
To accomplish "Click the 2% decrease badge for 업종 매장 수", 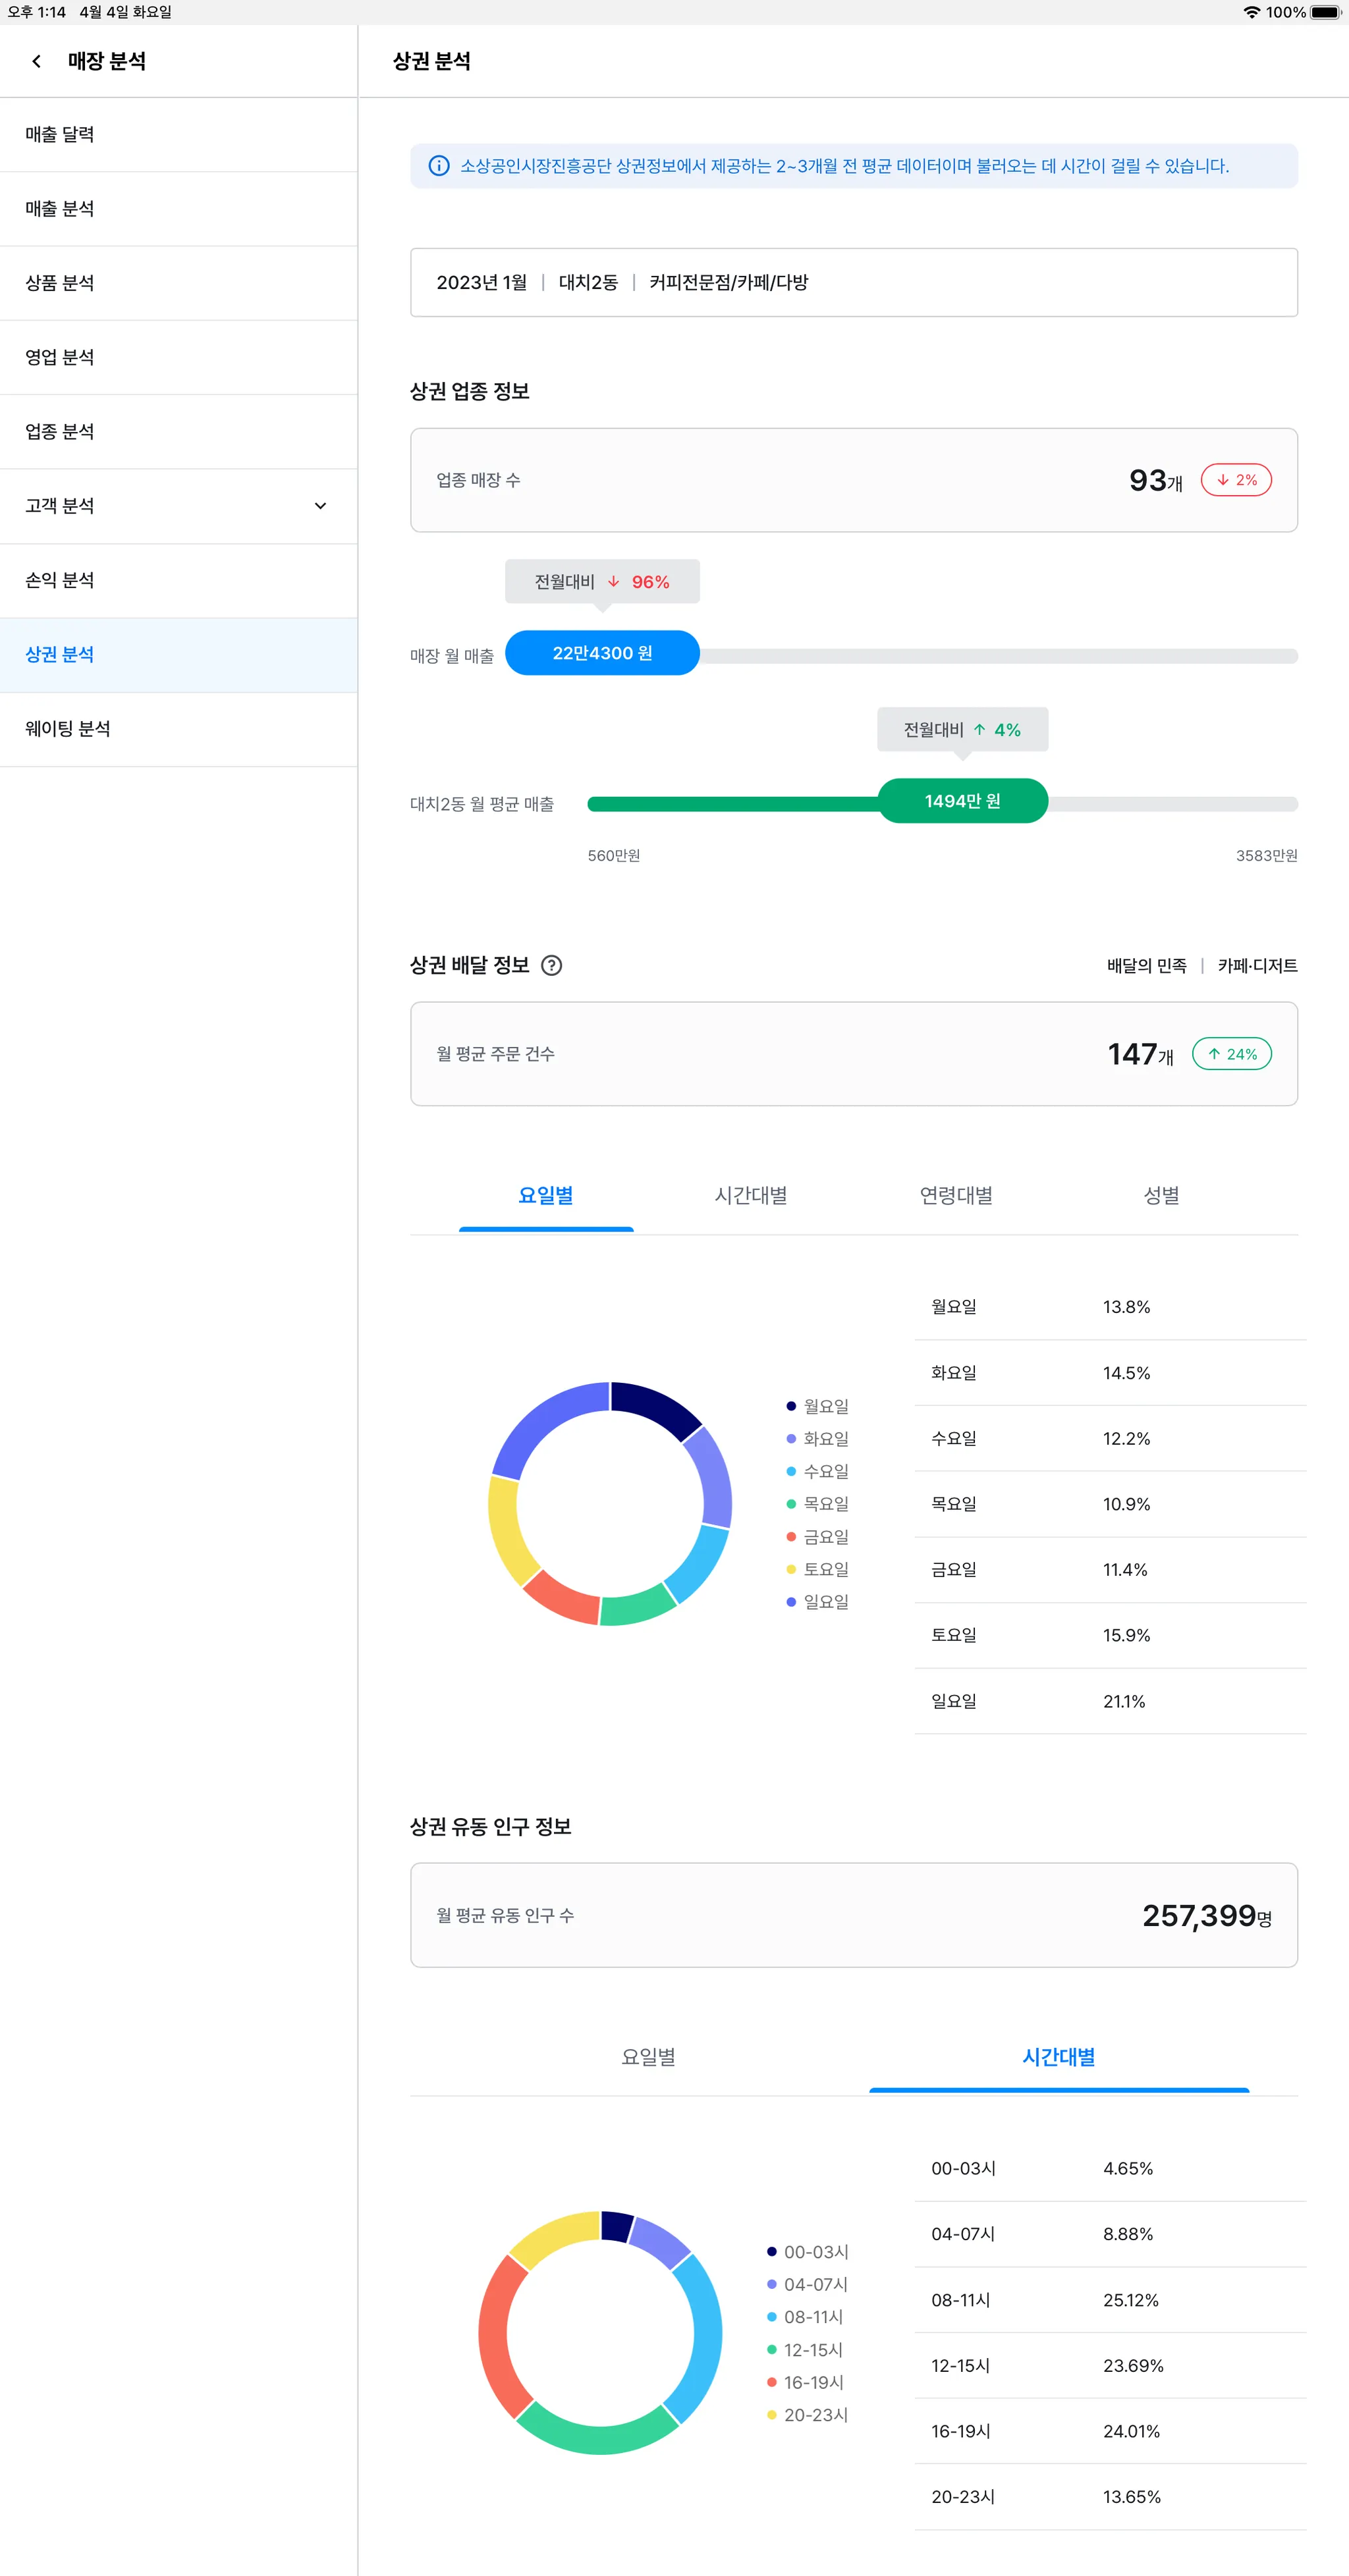I will [1236, 480].
